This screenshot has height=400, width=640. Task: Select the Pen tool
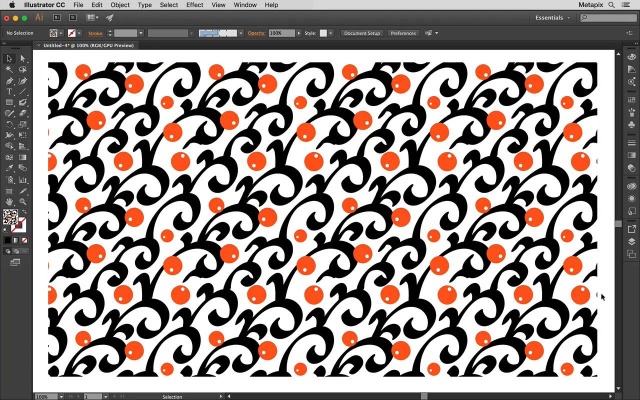pyautogui.click(x=9, y=81)
